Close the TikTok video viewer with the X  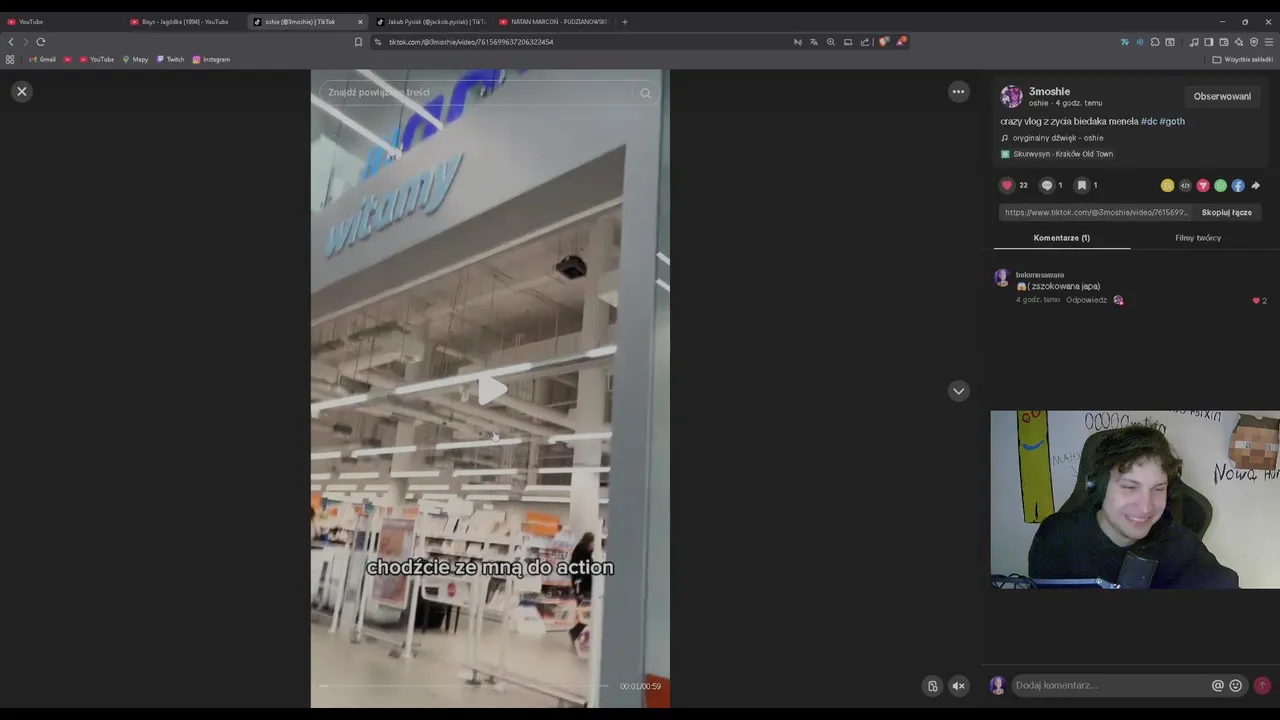point(21,91)
